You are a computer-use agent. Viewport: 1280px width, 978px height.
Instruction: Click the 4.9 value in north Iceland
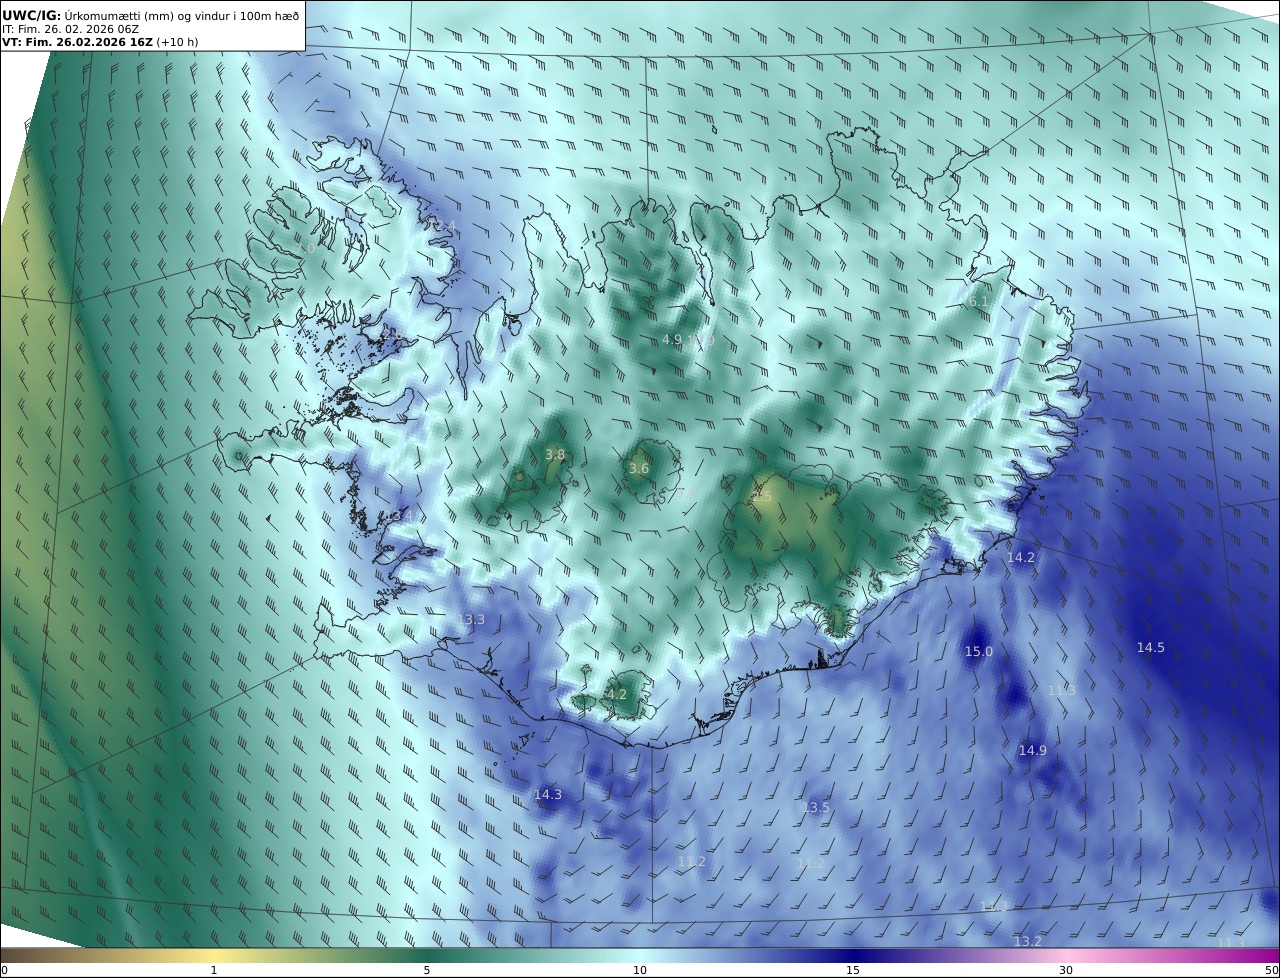pos(671,339)
